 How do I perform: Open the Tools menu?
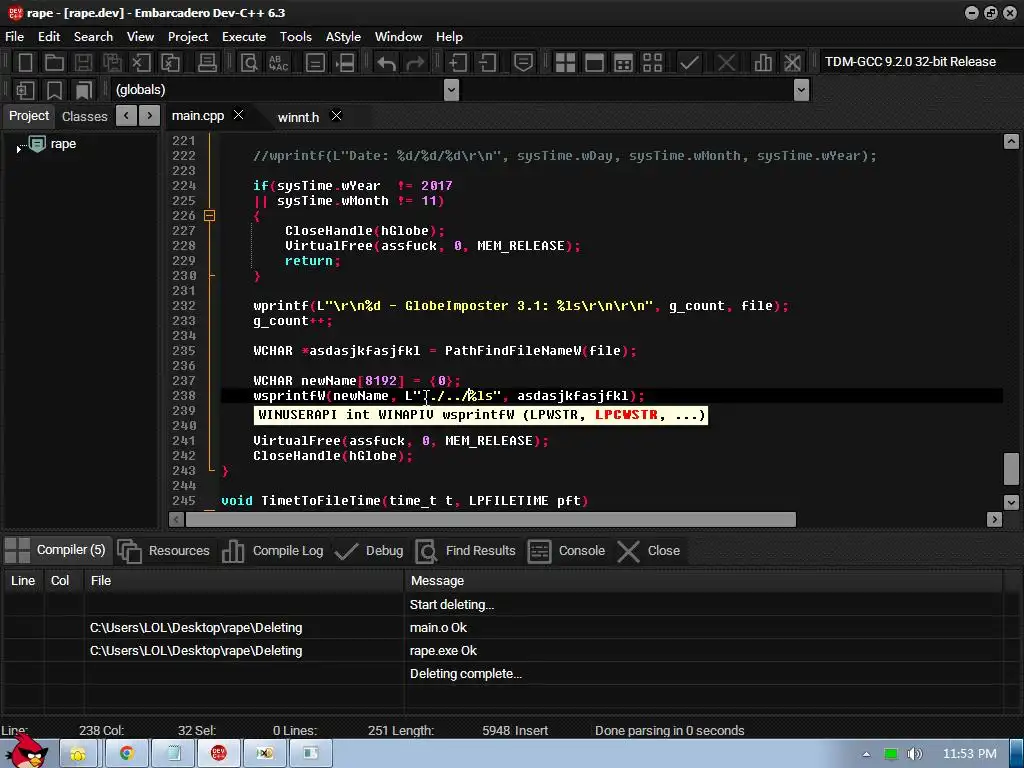pyautogui.click(x=295, y=37)
